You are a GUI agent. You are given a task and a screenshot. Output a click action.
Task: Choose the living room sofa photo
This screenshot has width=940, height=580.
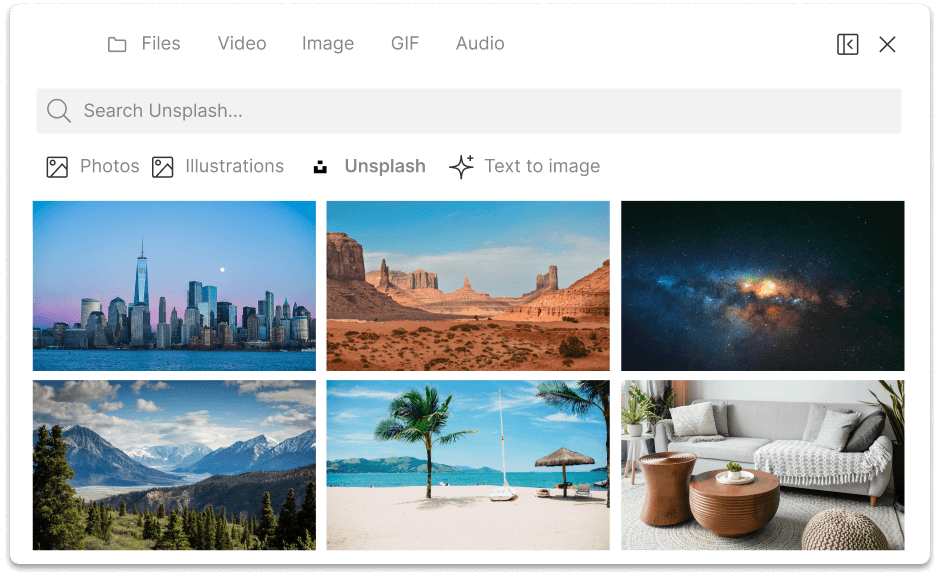coord(762,465)
